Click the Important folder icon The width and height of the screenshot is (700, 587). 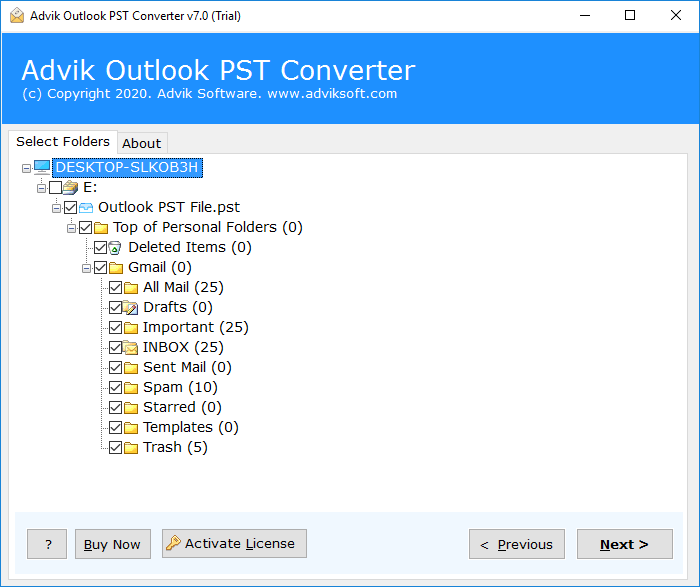[131, 328]
